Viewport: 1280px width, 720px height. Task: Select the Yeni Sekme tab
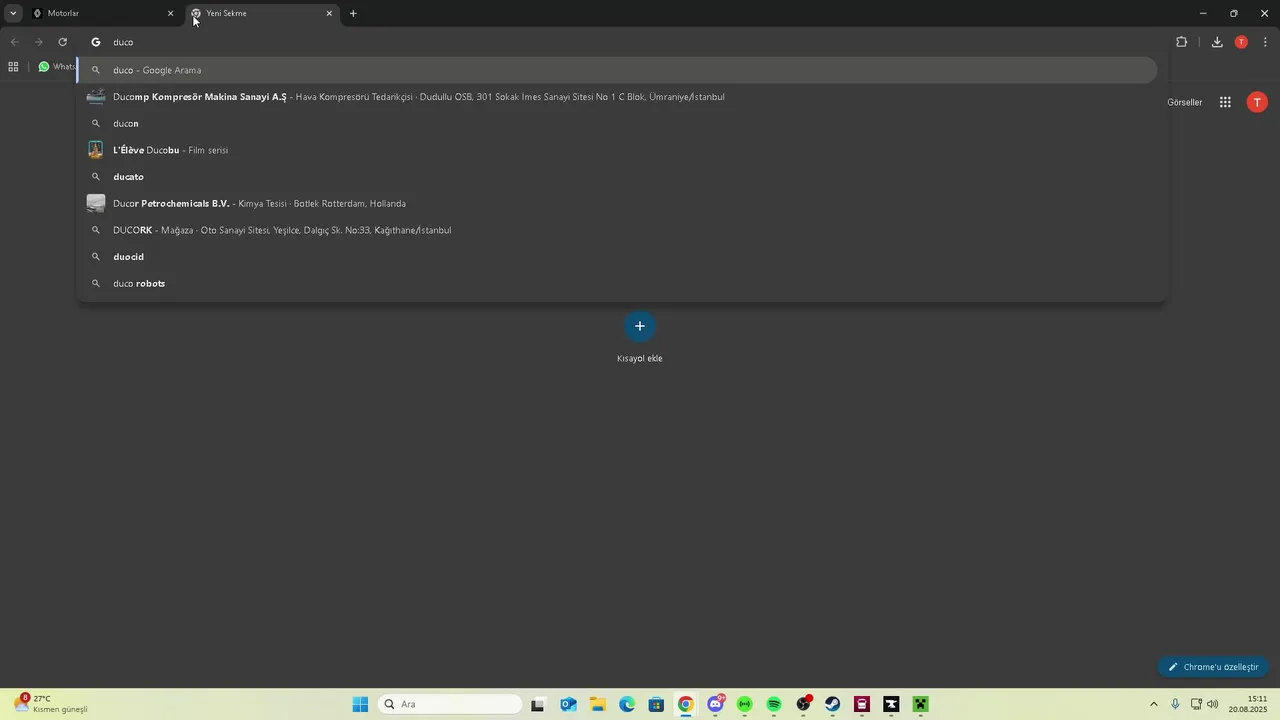260,13
